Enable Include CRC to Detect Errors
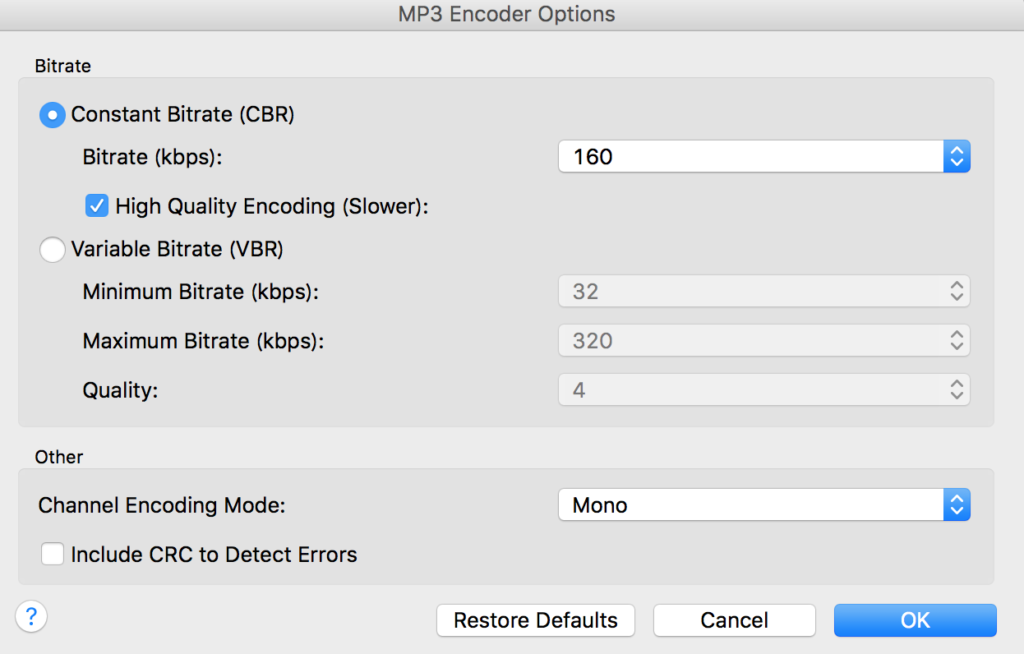Viewport: 1024px width, 654px height. (52, 554)
